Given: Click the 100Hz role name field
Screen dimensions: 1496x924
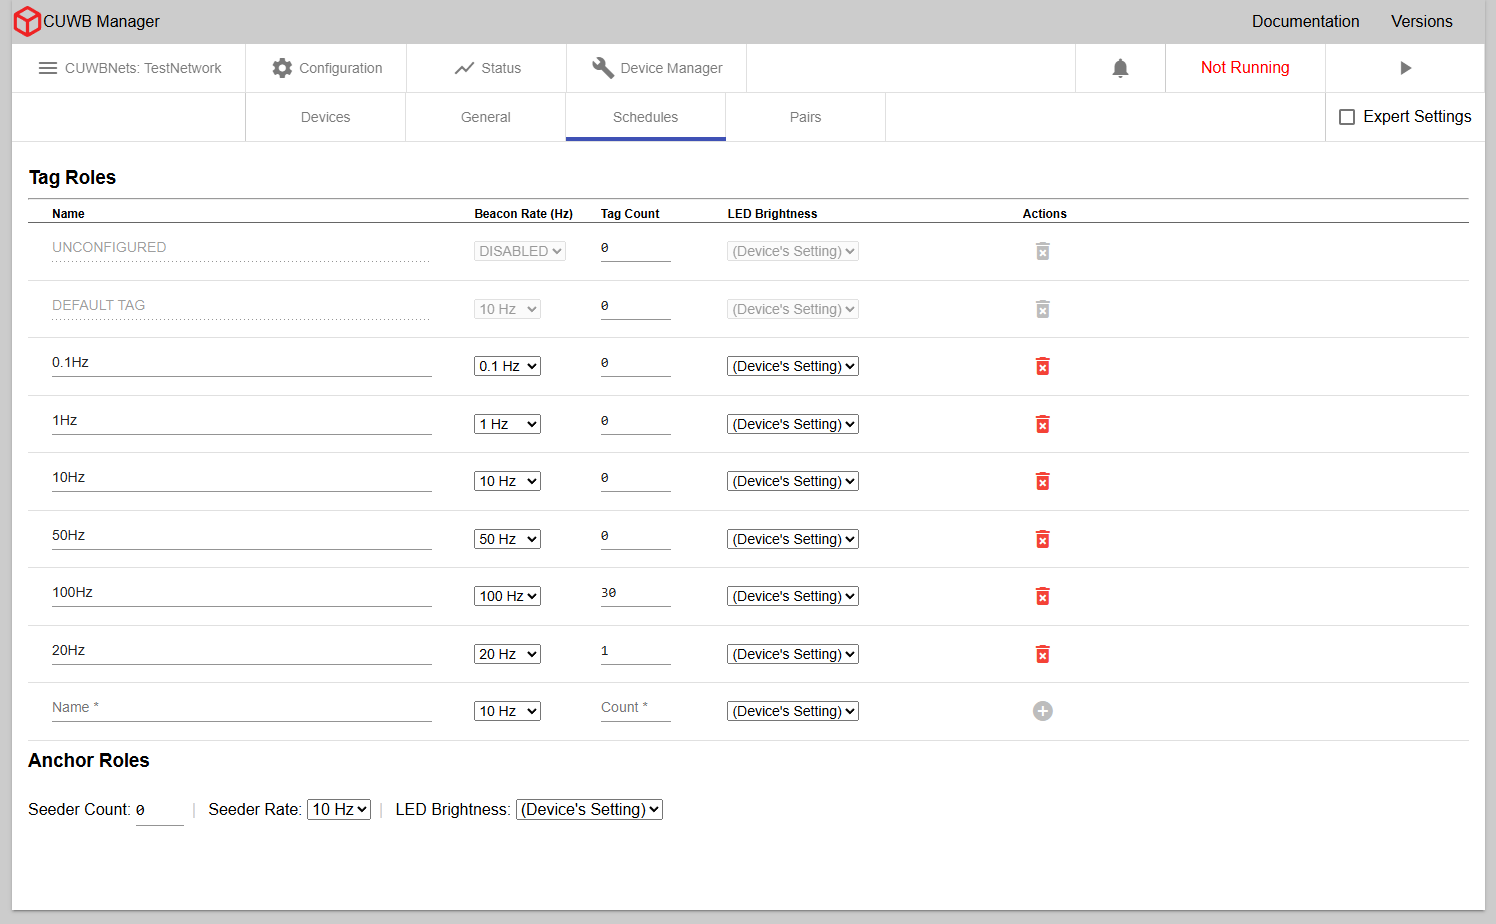Looking at the screenshot, I should pyautogui.click(x=241, y=594).
